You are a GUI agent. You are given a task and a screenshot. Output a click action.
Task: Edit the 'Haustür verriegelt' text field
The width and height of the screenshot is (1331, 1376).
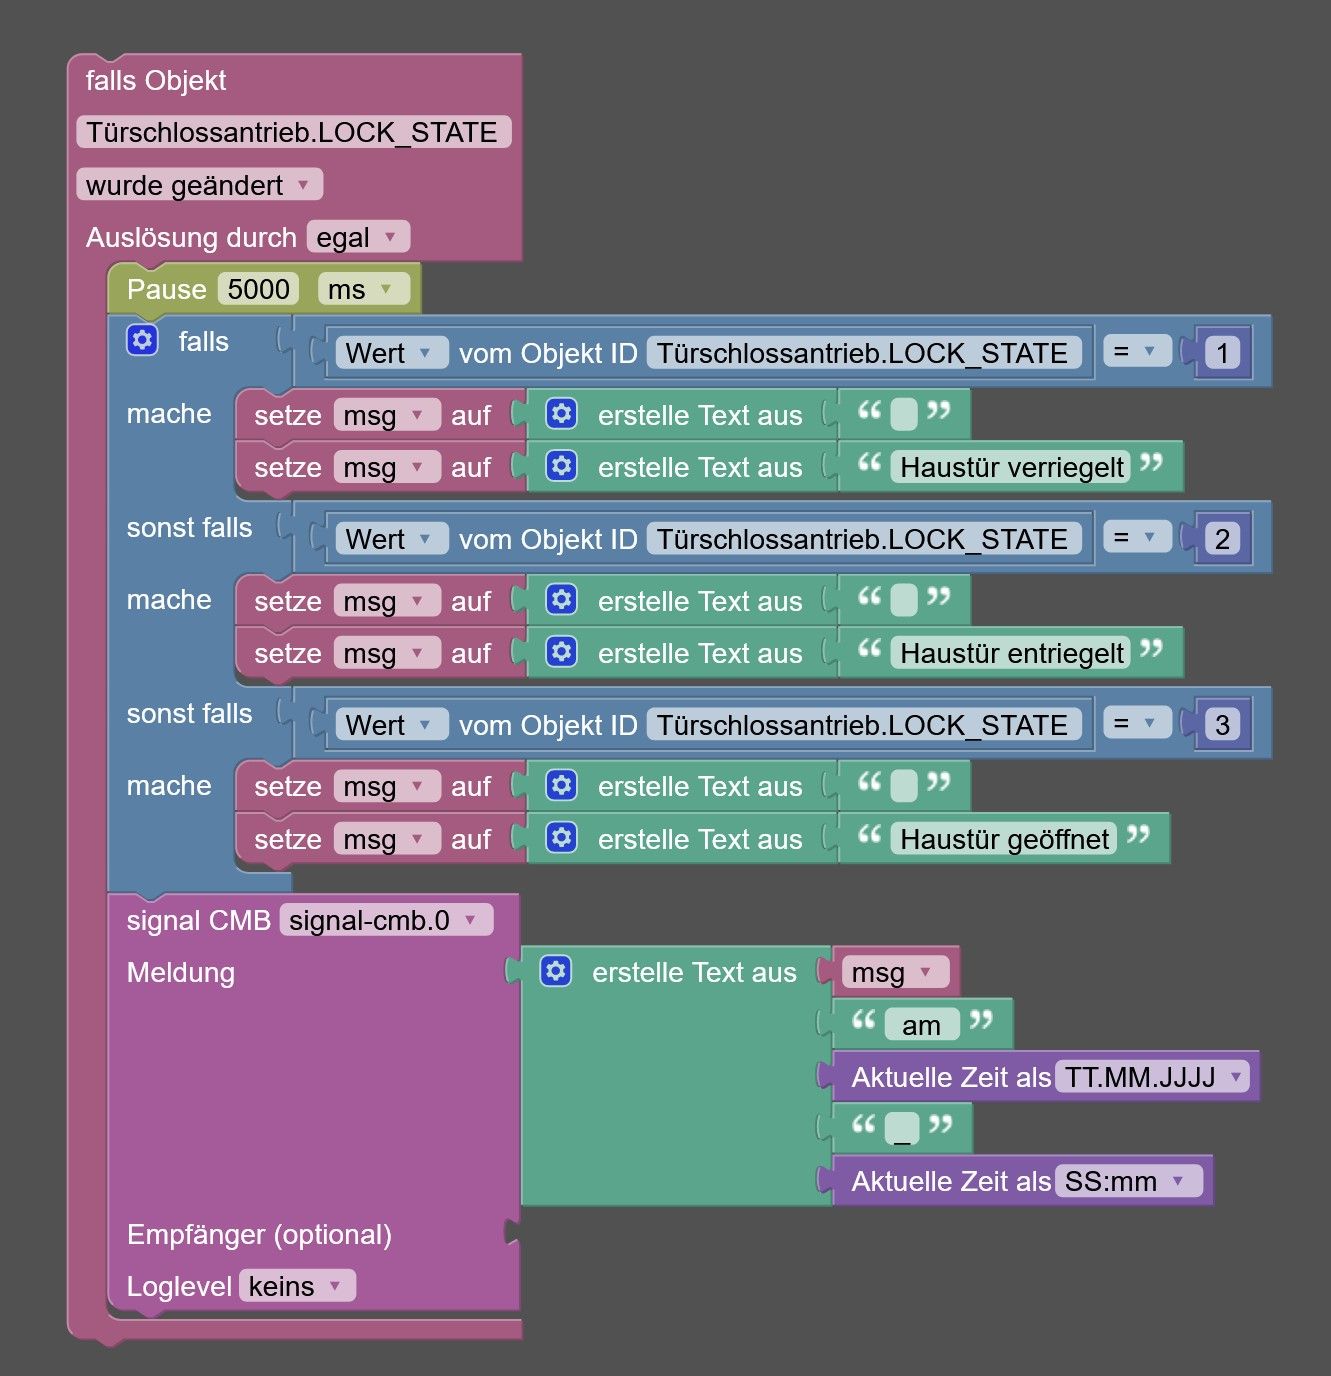point(1011,467)
